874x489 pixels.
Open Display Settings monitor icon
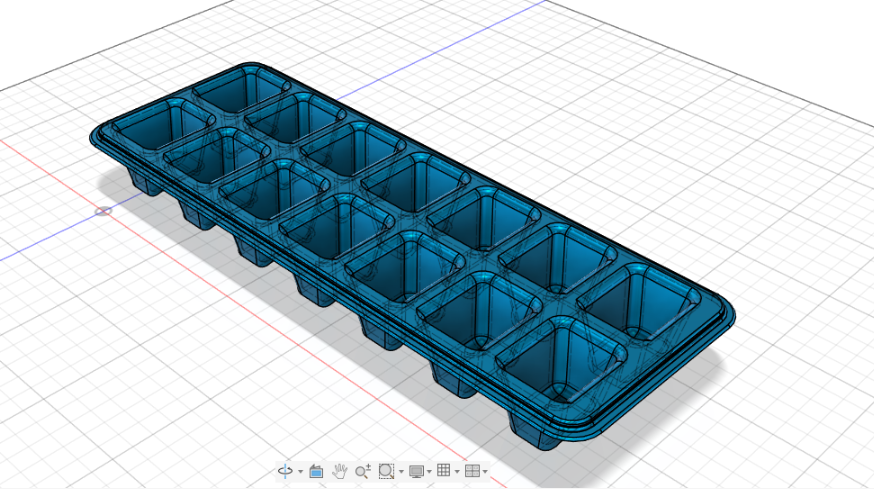point(416,471)
